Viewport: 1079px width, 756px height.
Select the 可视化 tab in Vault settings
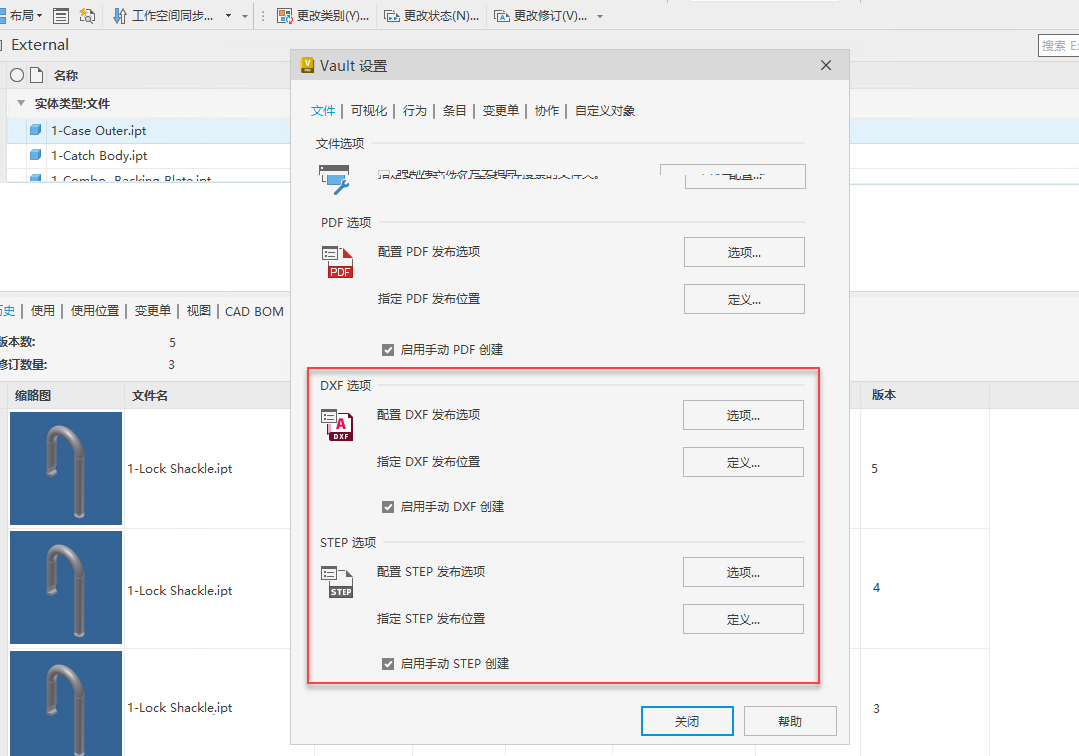(x=369, y=111)
